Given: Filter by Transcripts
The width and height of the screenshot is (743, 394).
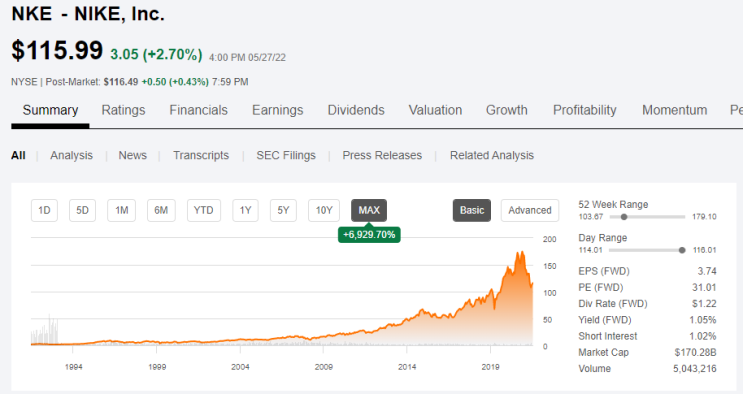Looking at the screenshot, I should [201, 156].
